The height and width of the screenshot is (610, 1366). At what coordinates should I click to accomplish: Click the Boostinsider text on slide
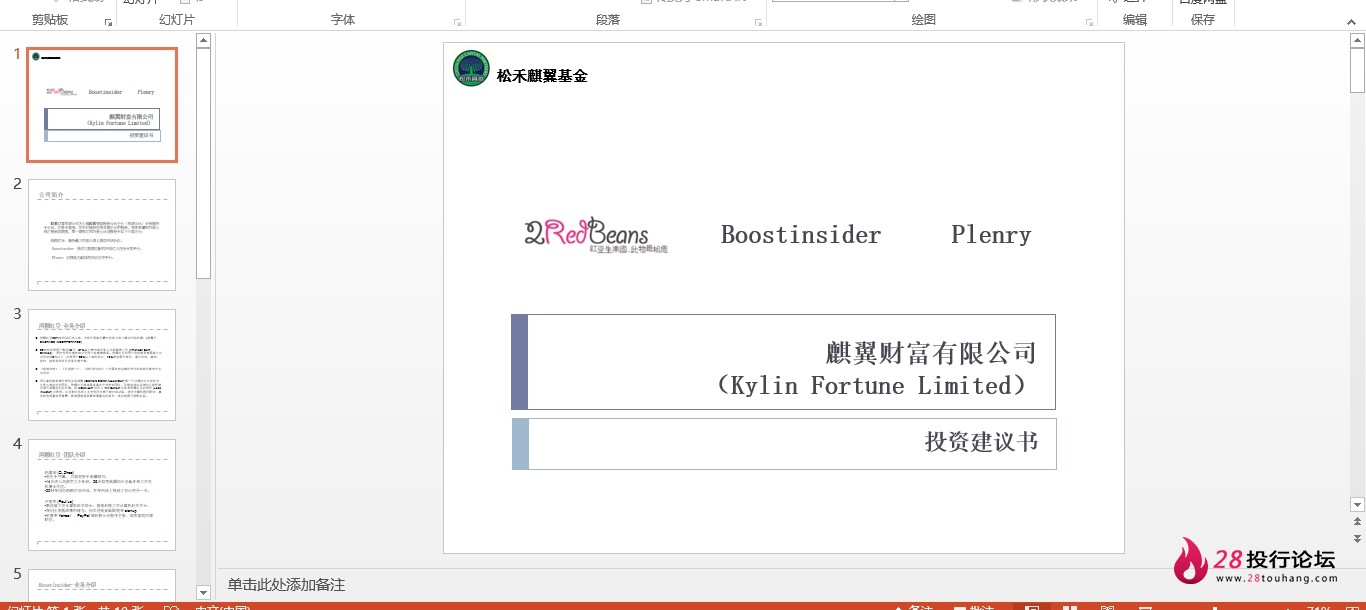pos(801,235)
